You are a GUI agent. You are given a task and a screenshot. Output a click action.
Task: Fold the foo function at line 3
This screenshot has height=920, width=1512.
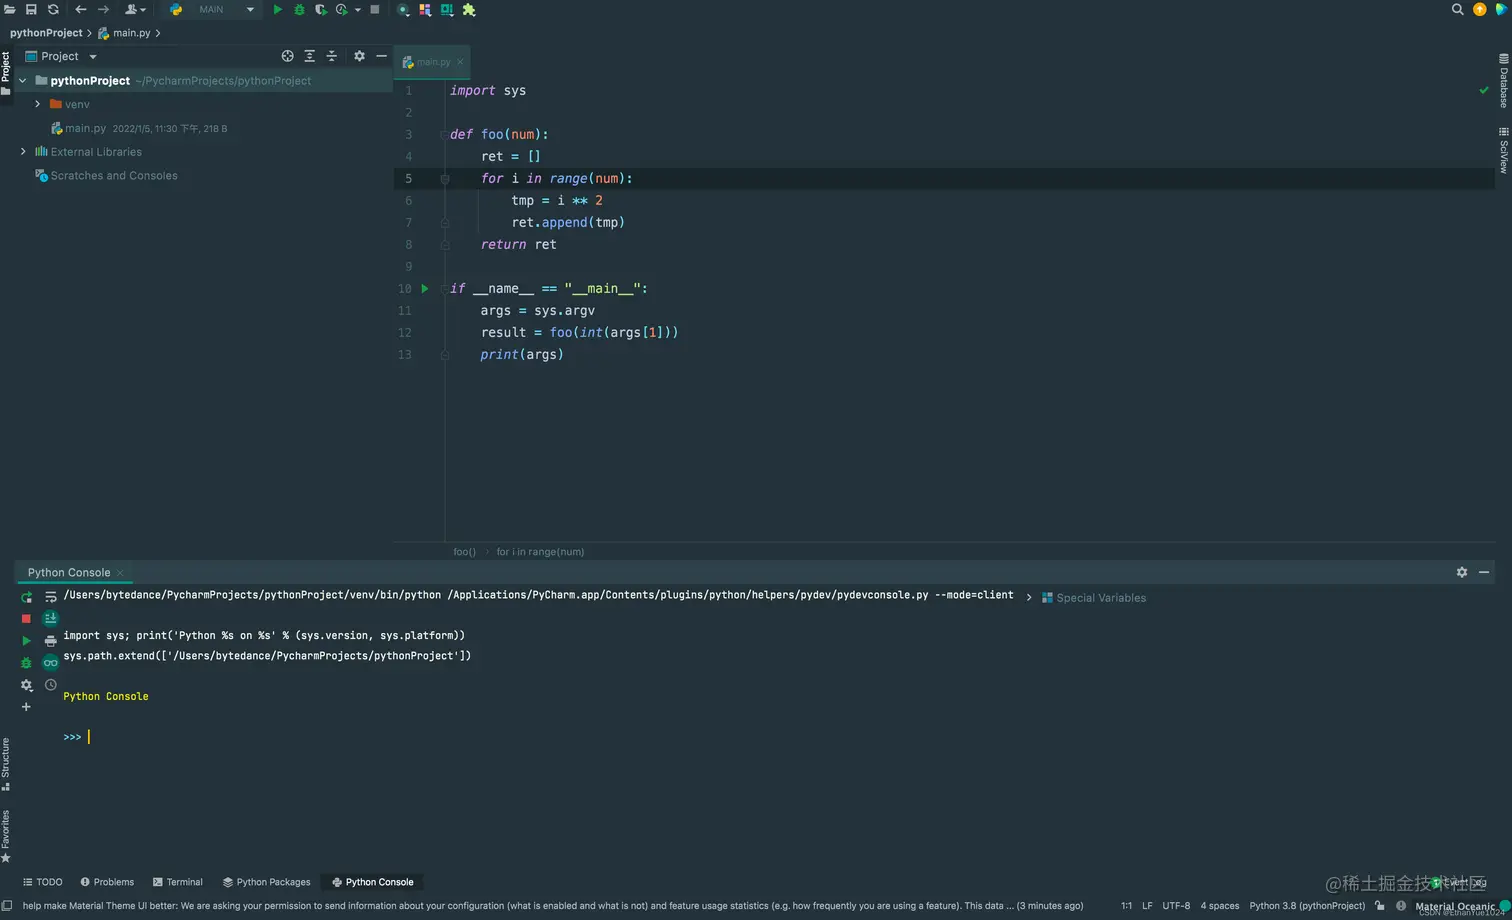coord(445,134)
